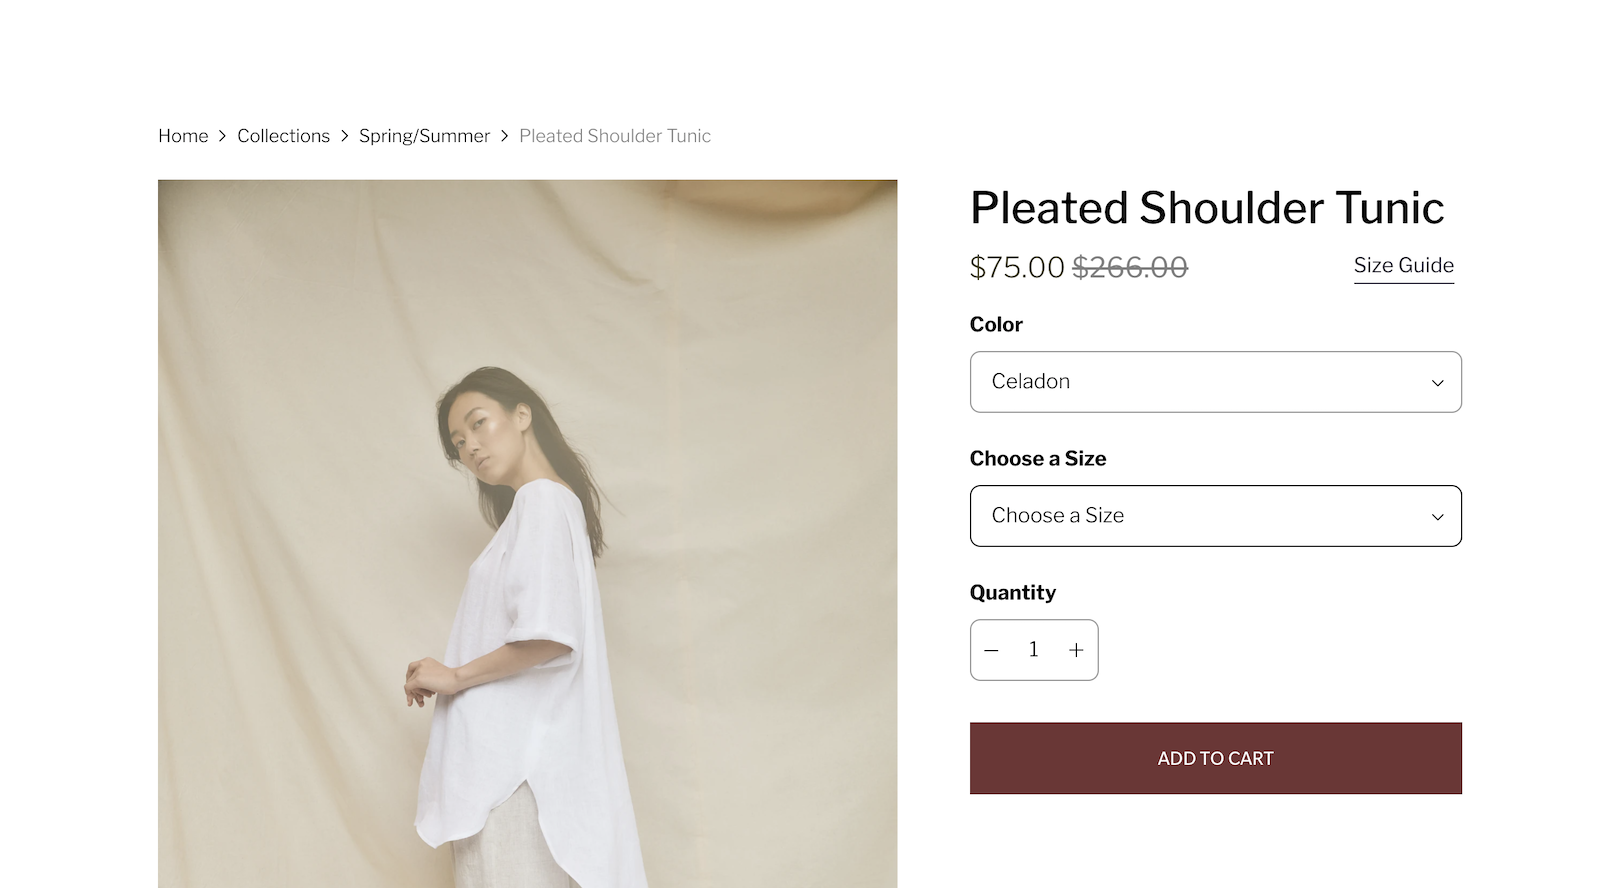The height and width of the screenshot is (888, 1616).
Task: Click the chevron on the size dropdown
Action: point(1438,516)
